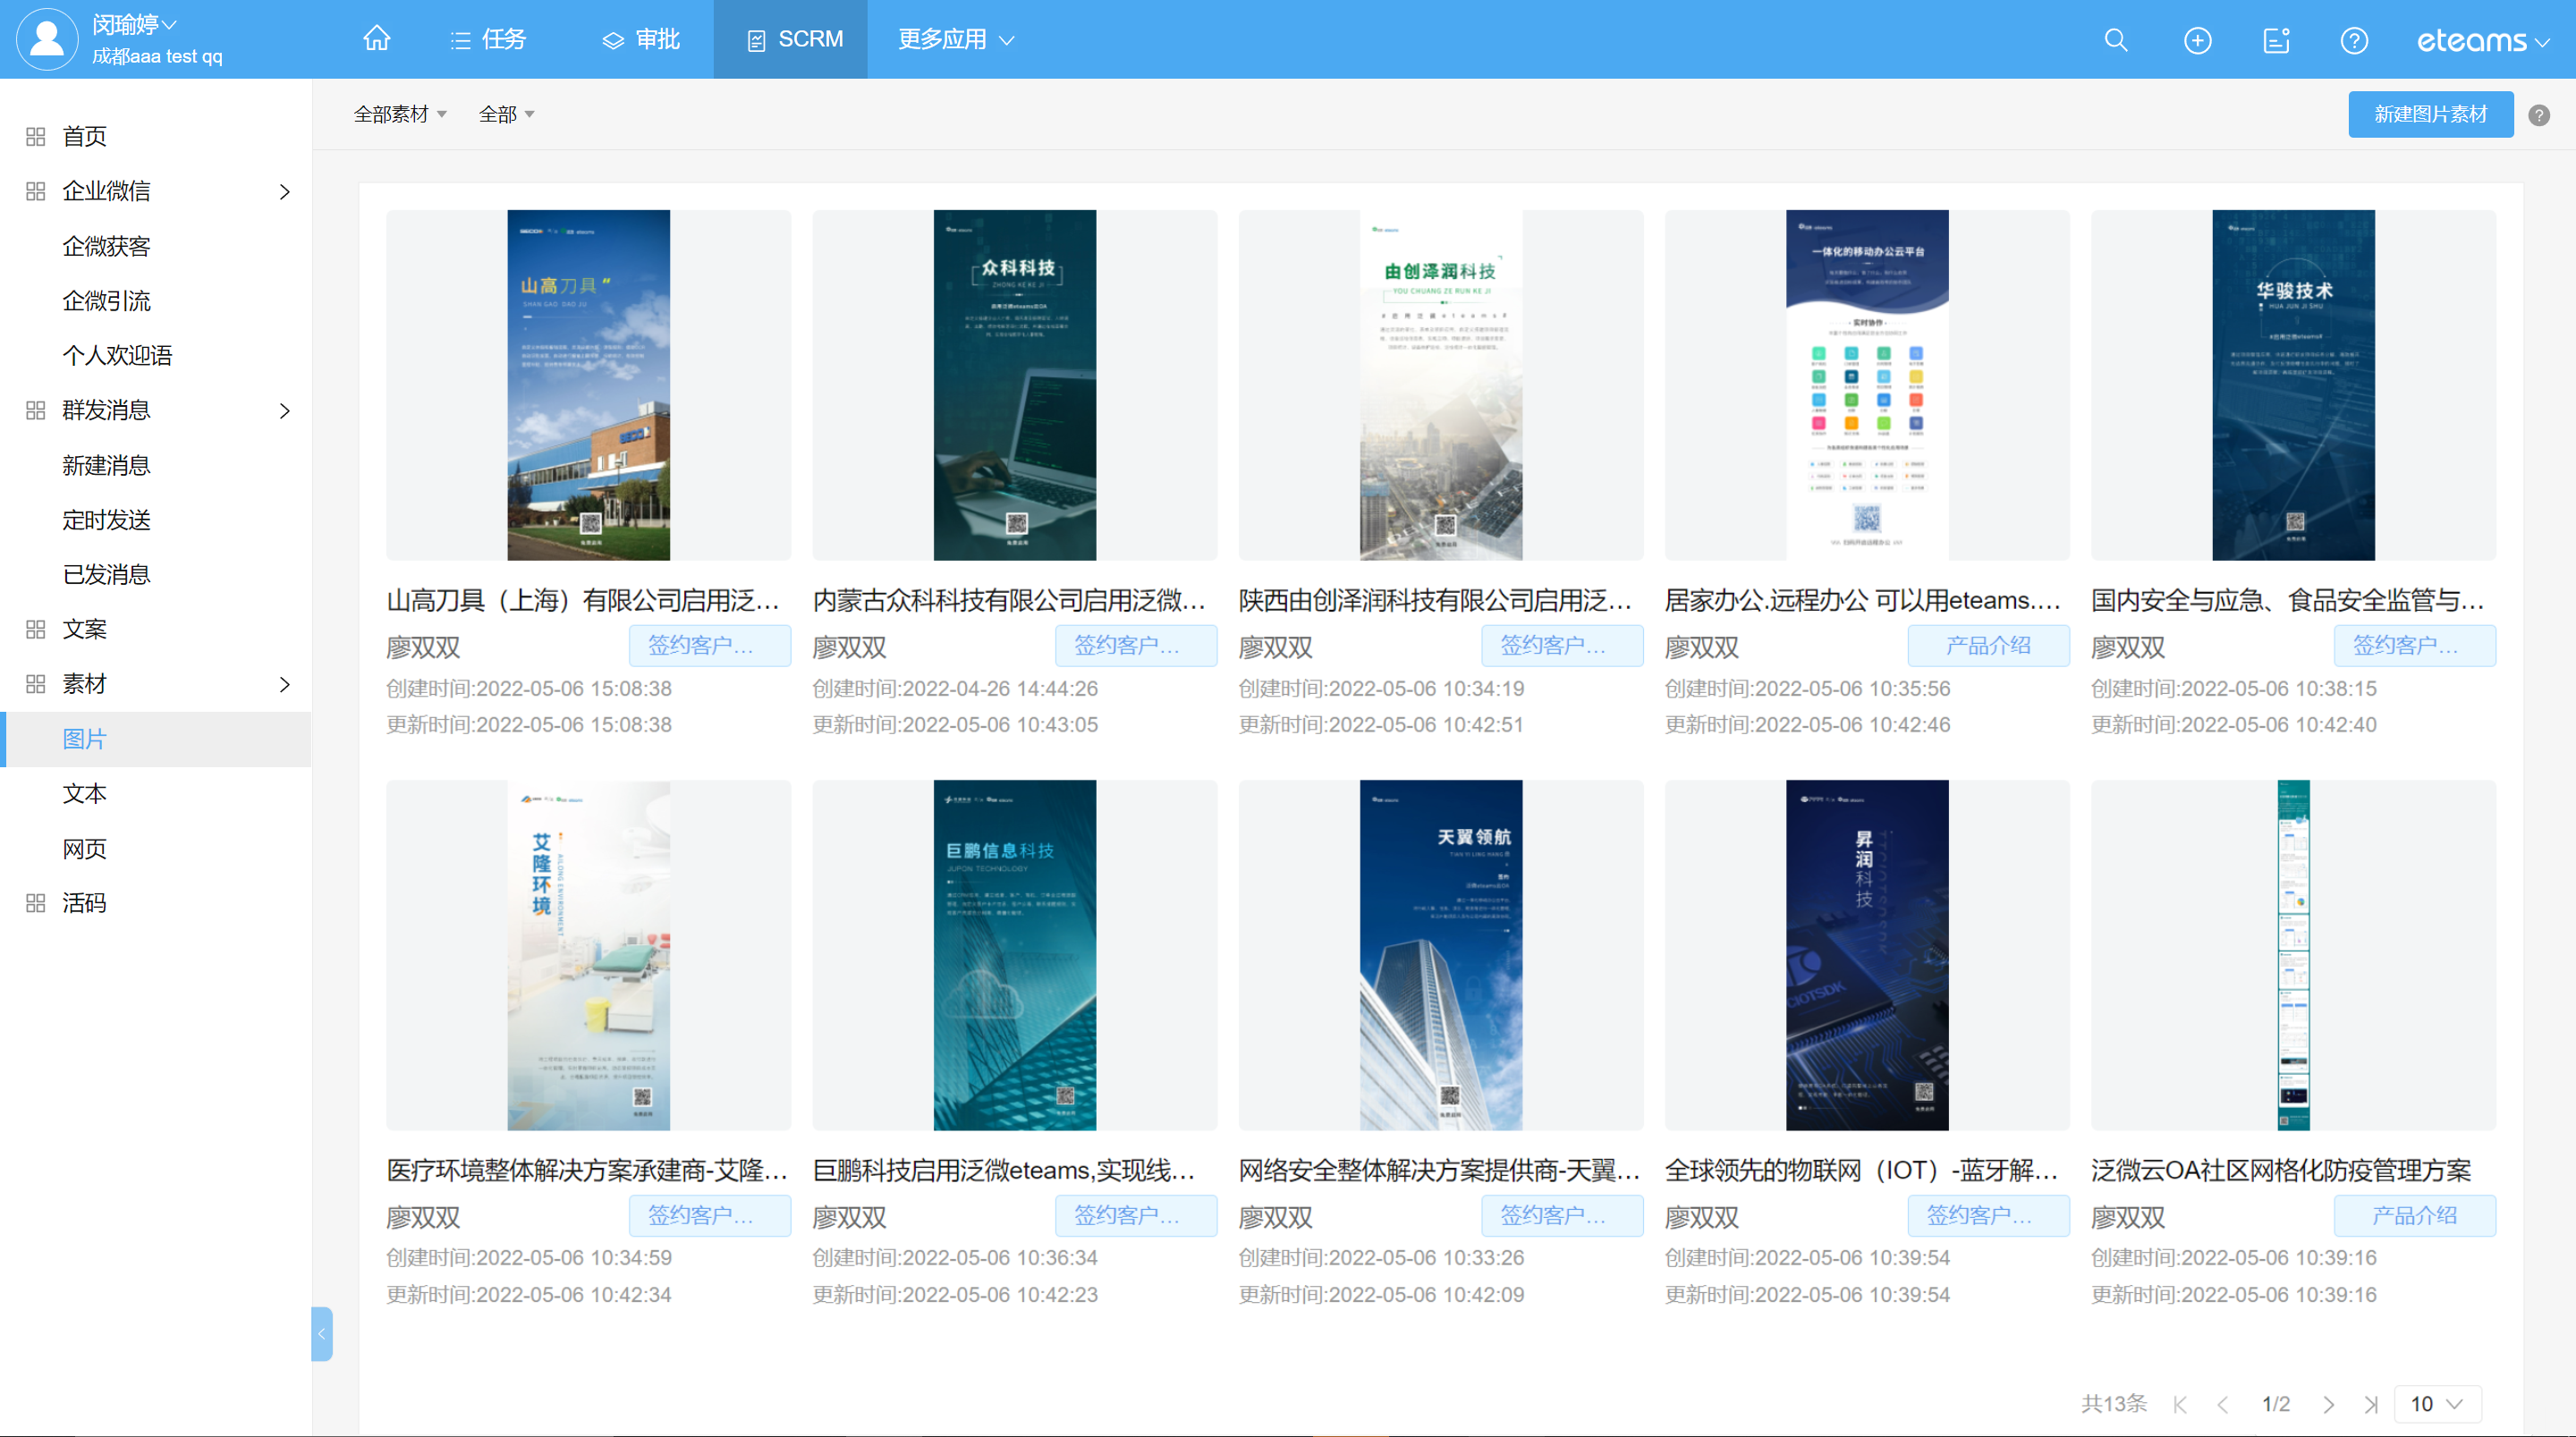Screen dimensions: 2576x1437
Task: Open 新建消息 in sidebar
Action: (106, 465)
